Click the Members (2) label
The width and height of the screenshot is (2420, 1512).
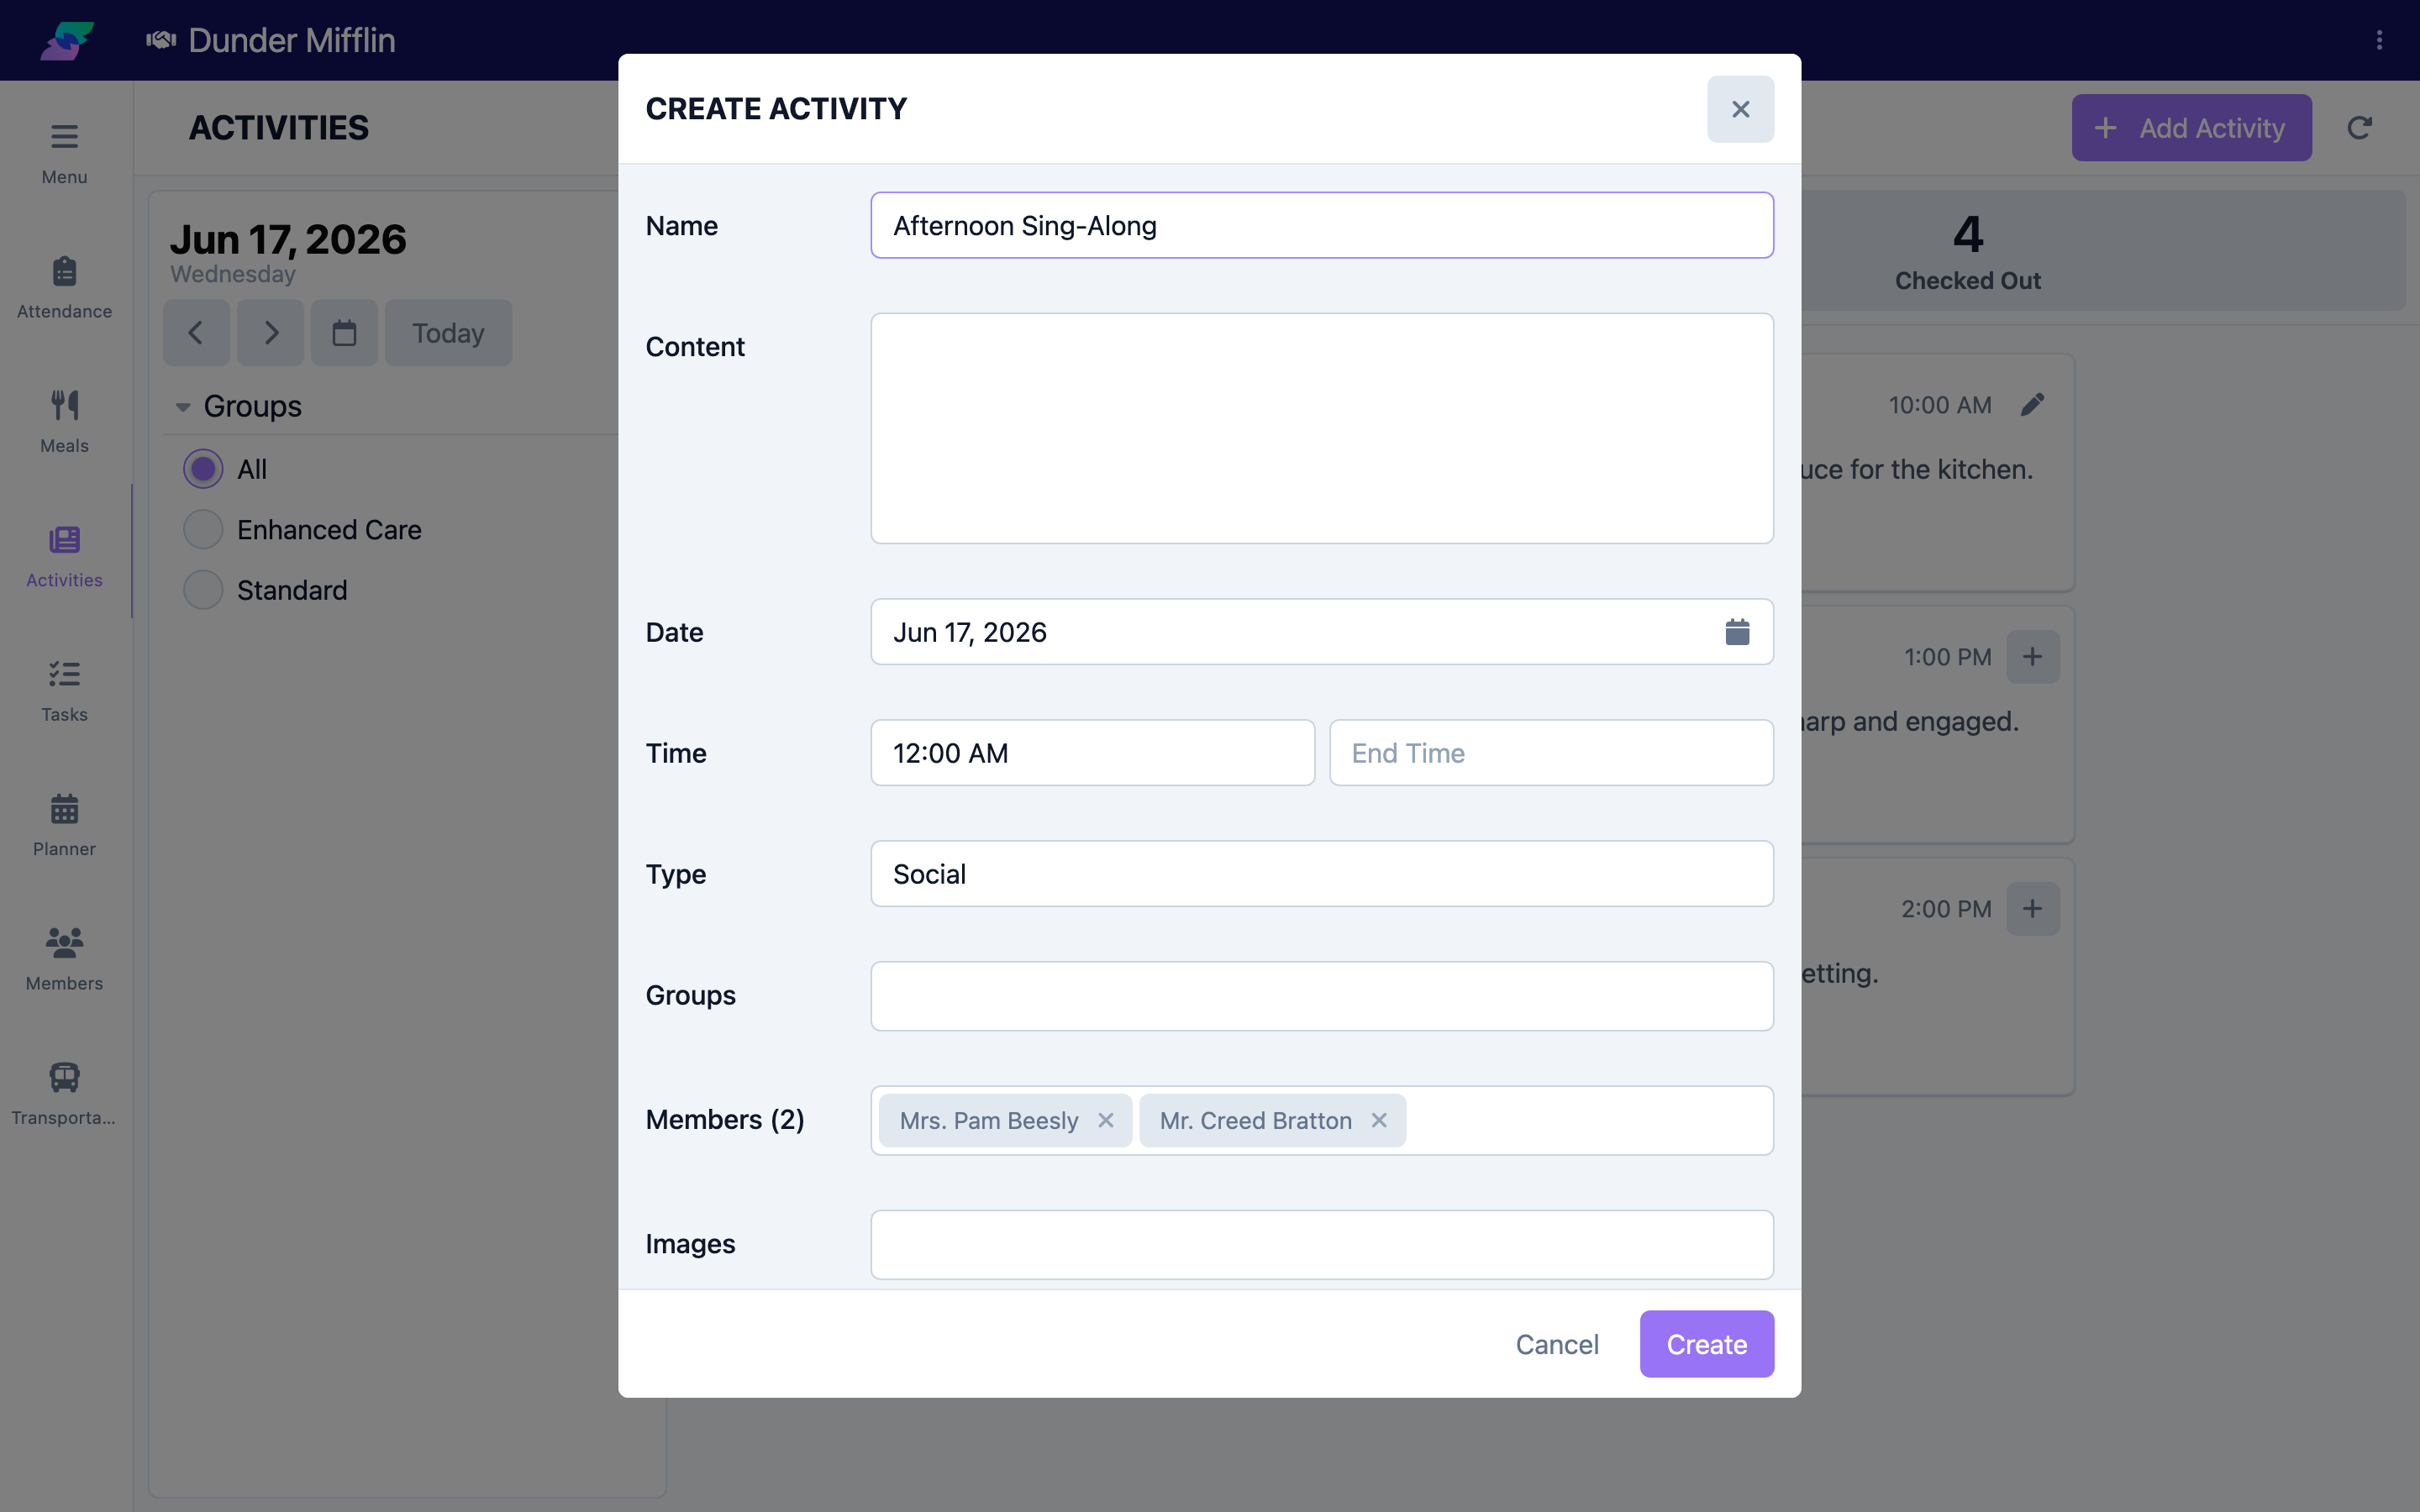(725, 1119)
